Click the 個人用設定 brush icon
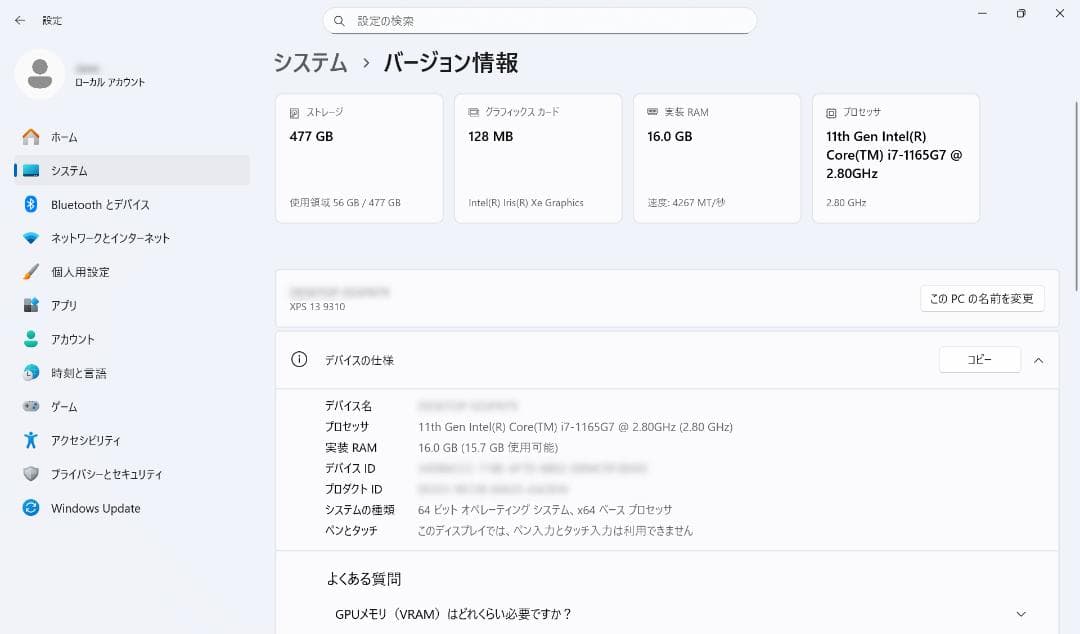This screenshot has height=634, width=1080. pyautogui.click(x=31, y=271)
